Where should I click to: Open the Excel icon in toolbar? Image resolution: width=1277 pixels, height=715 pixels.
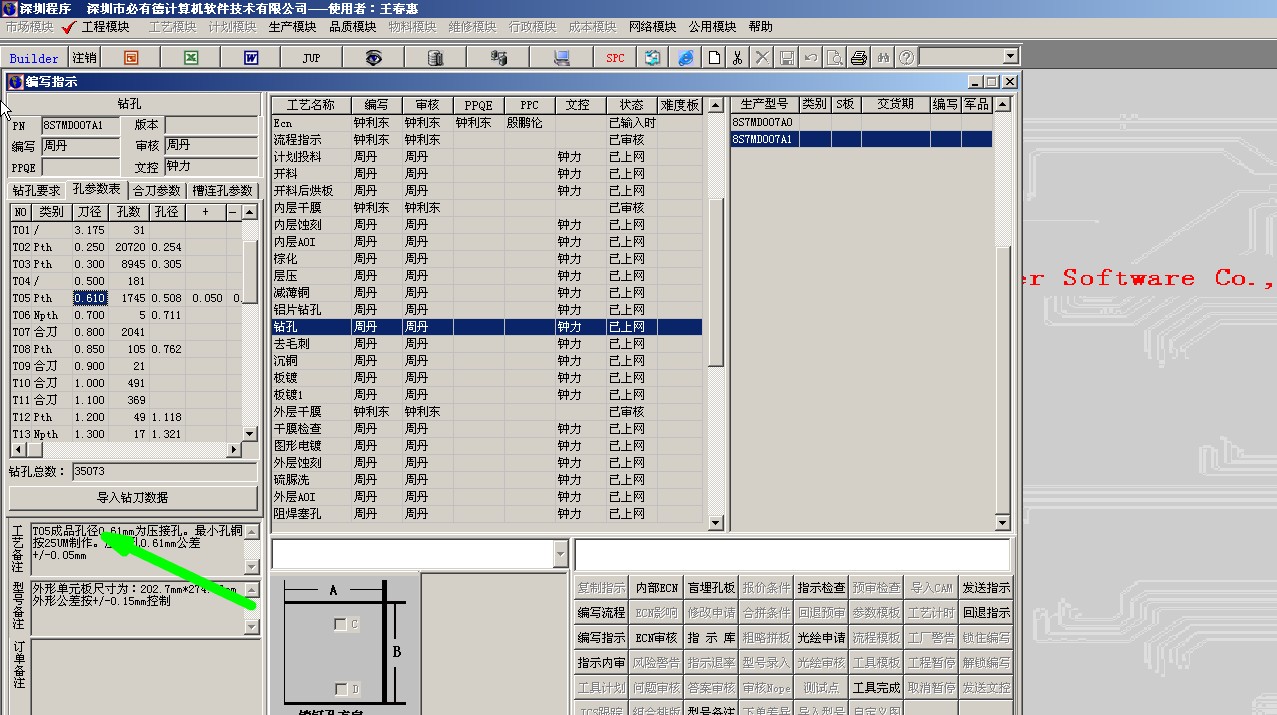coord(191,58)
